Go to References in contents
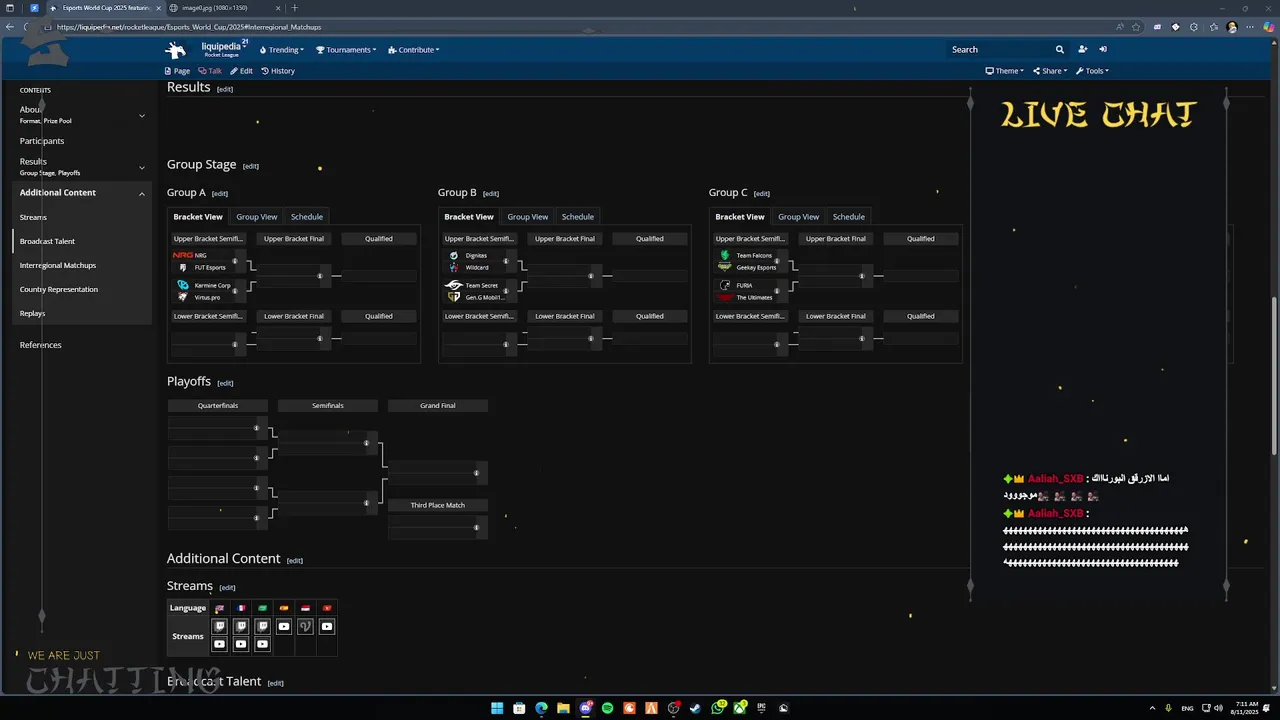1280x720 pixels. pyautogui.click(x=41, y=345)
